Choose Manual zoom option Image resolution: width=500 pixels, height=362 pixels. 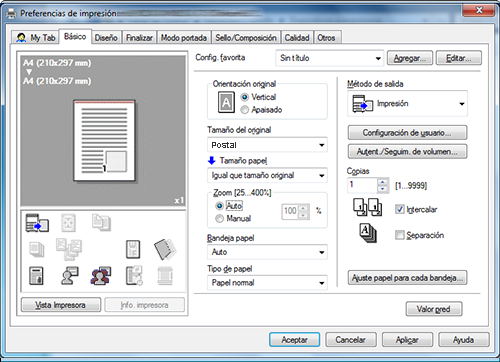pos(219,219)
